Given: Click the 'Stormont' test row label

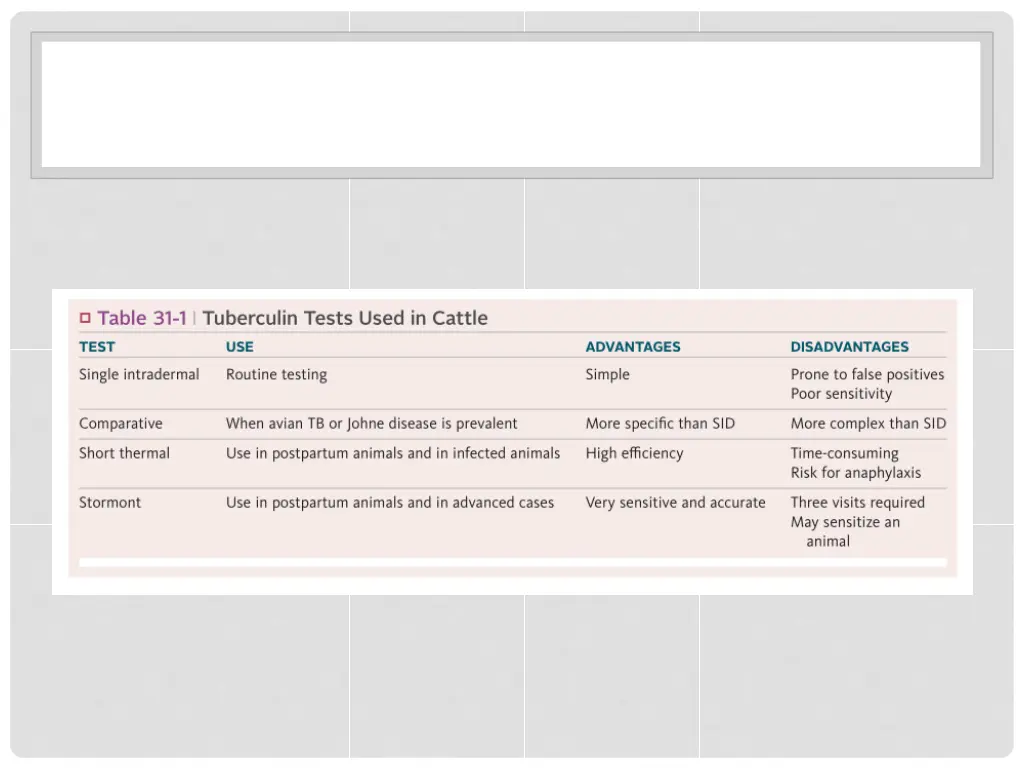Looking at the screenshot, I should [110, 503].
